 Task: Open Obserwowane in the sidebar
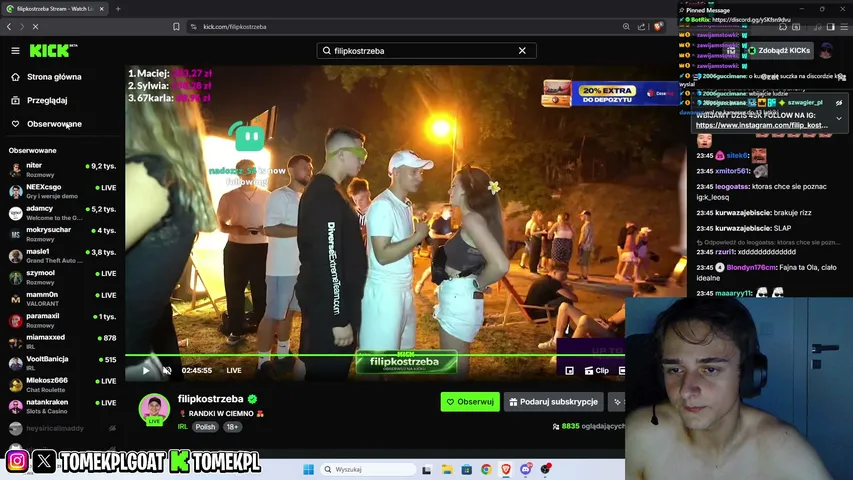(x=54, y=124)
